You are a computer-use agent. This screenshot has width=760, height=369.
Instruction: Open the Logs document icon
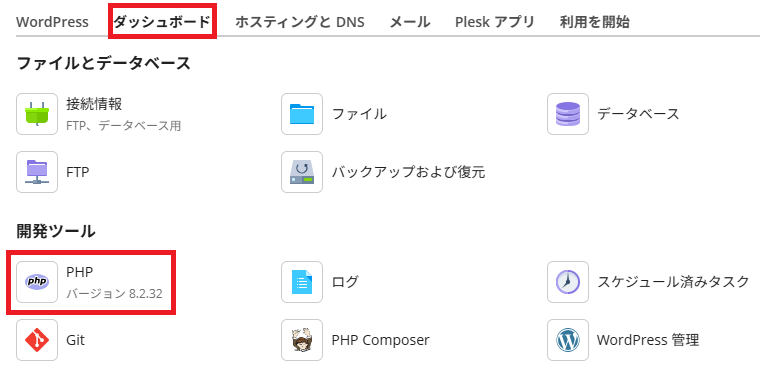(302, 282)
